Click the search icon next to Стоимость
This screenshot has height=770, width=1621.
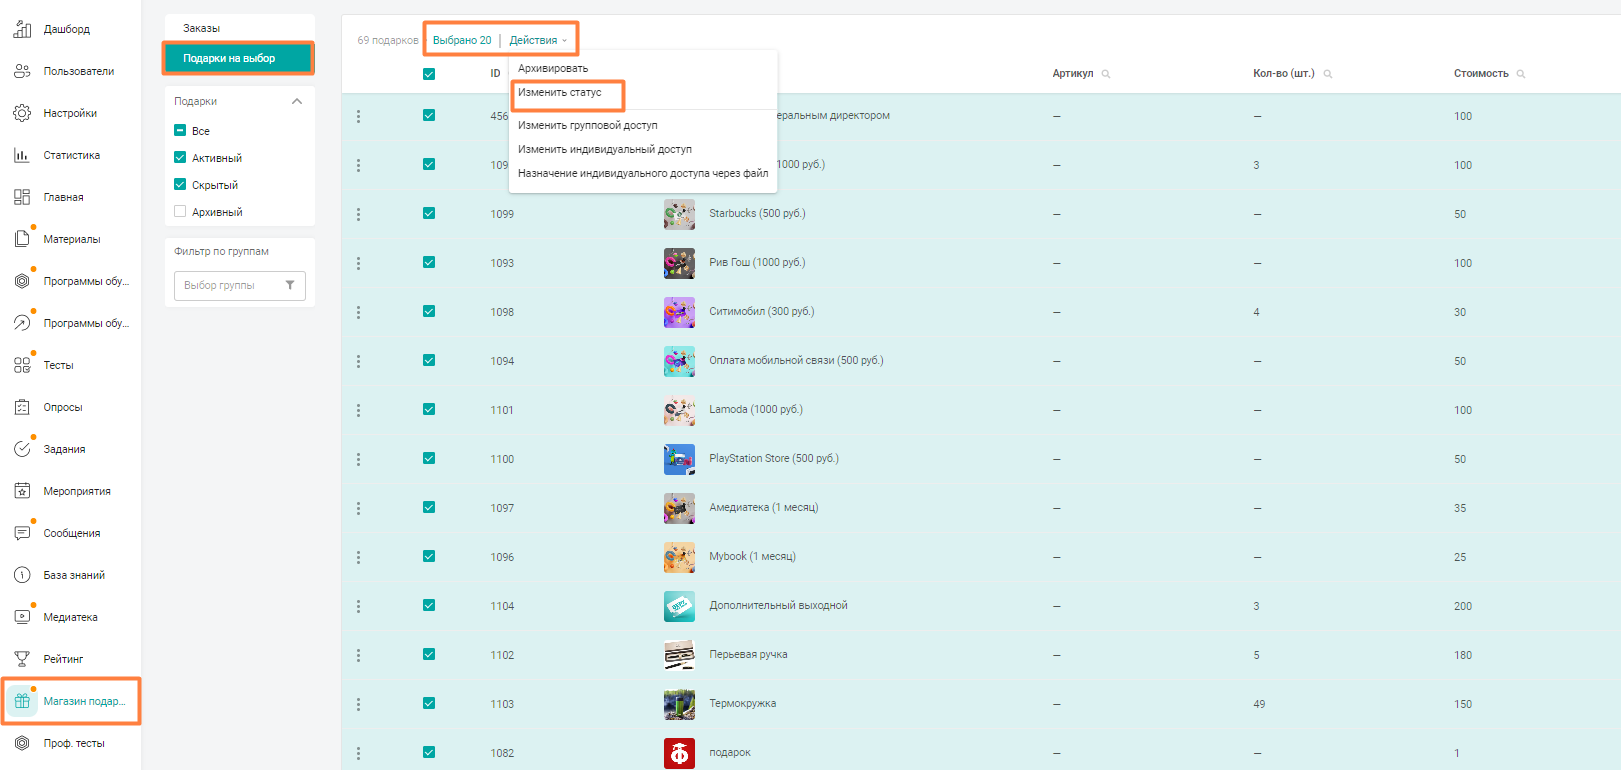tap(1521, 74)
